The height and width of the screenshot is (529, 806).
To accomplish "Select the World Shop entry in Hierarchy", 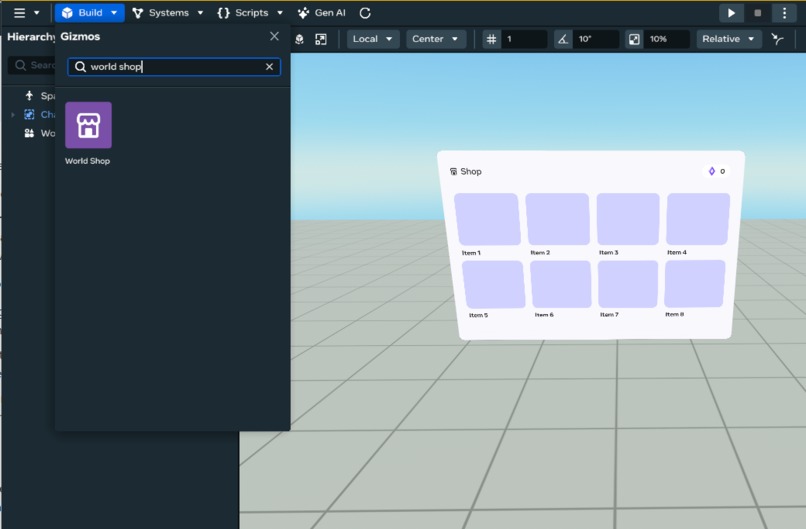I will coord(40,133).
